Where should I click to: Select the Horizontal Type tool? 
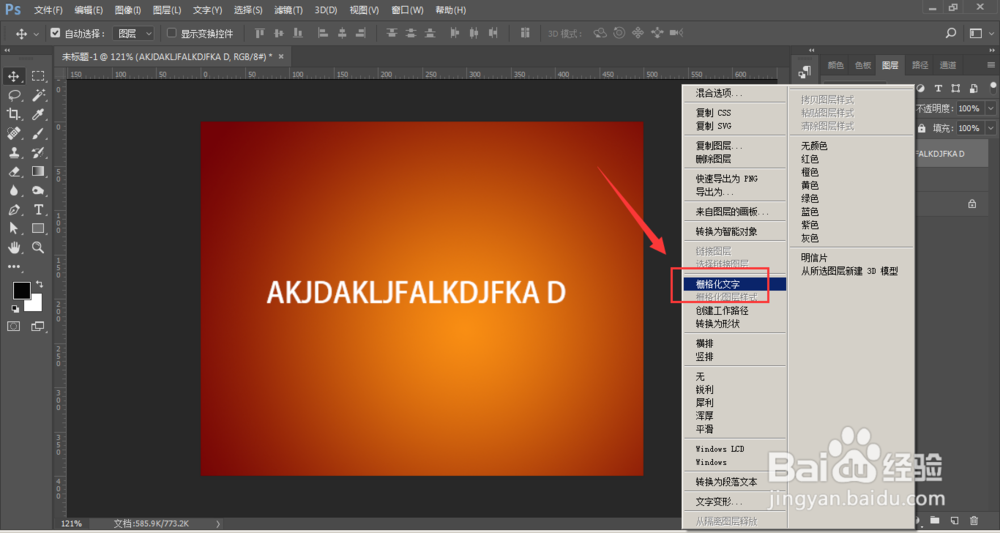(x=38, y=210)
